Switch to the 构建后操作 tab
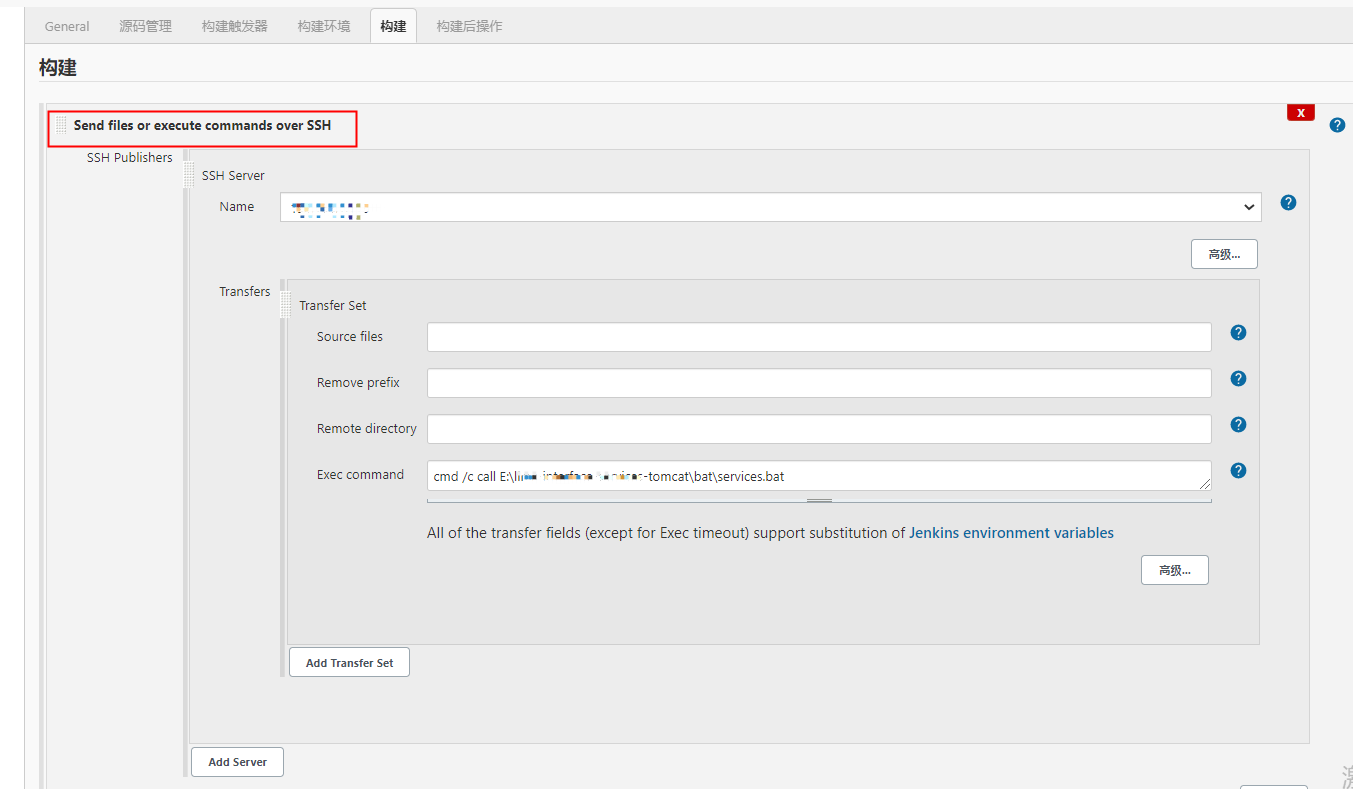The image size is (1353, 789). (x=469, y=26)
